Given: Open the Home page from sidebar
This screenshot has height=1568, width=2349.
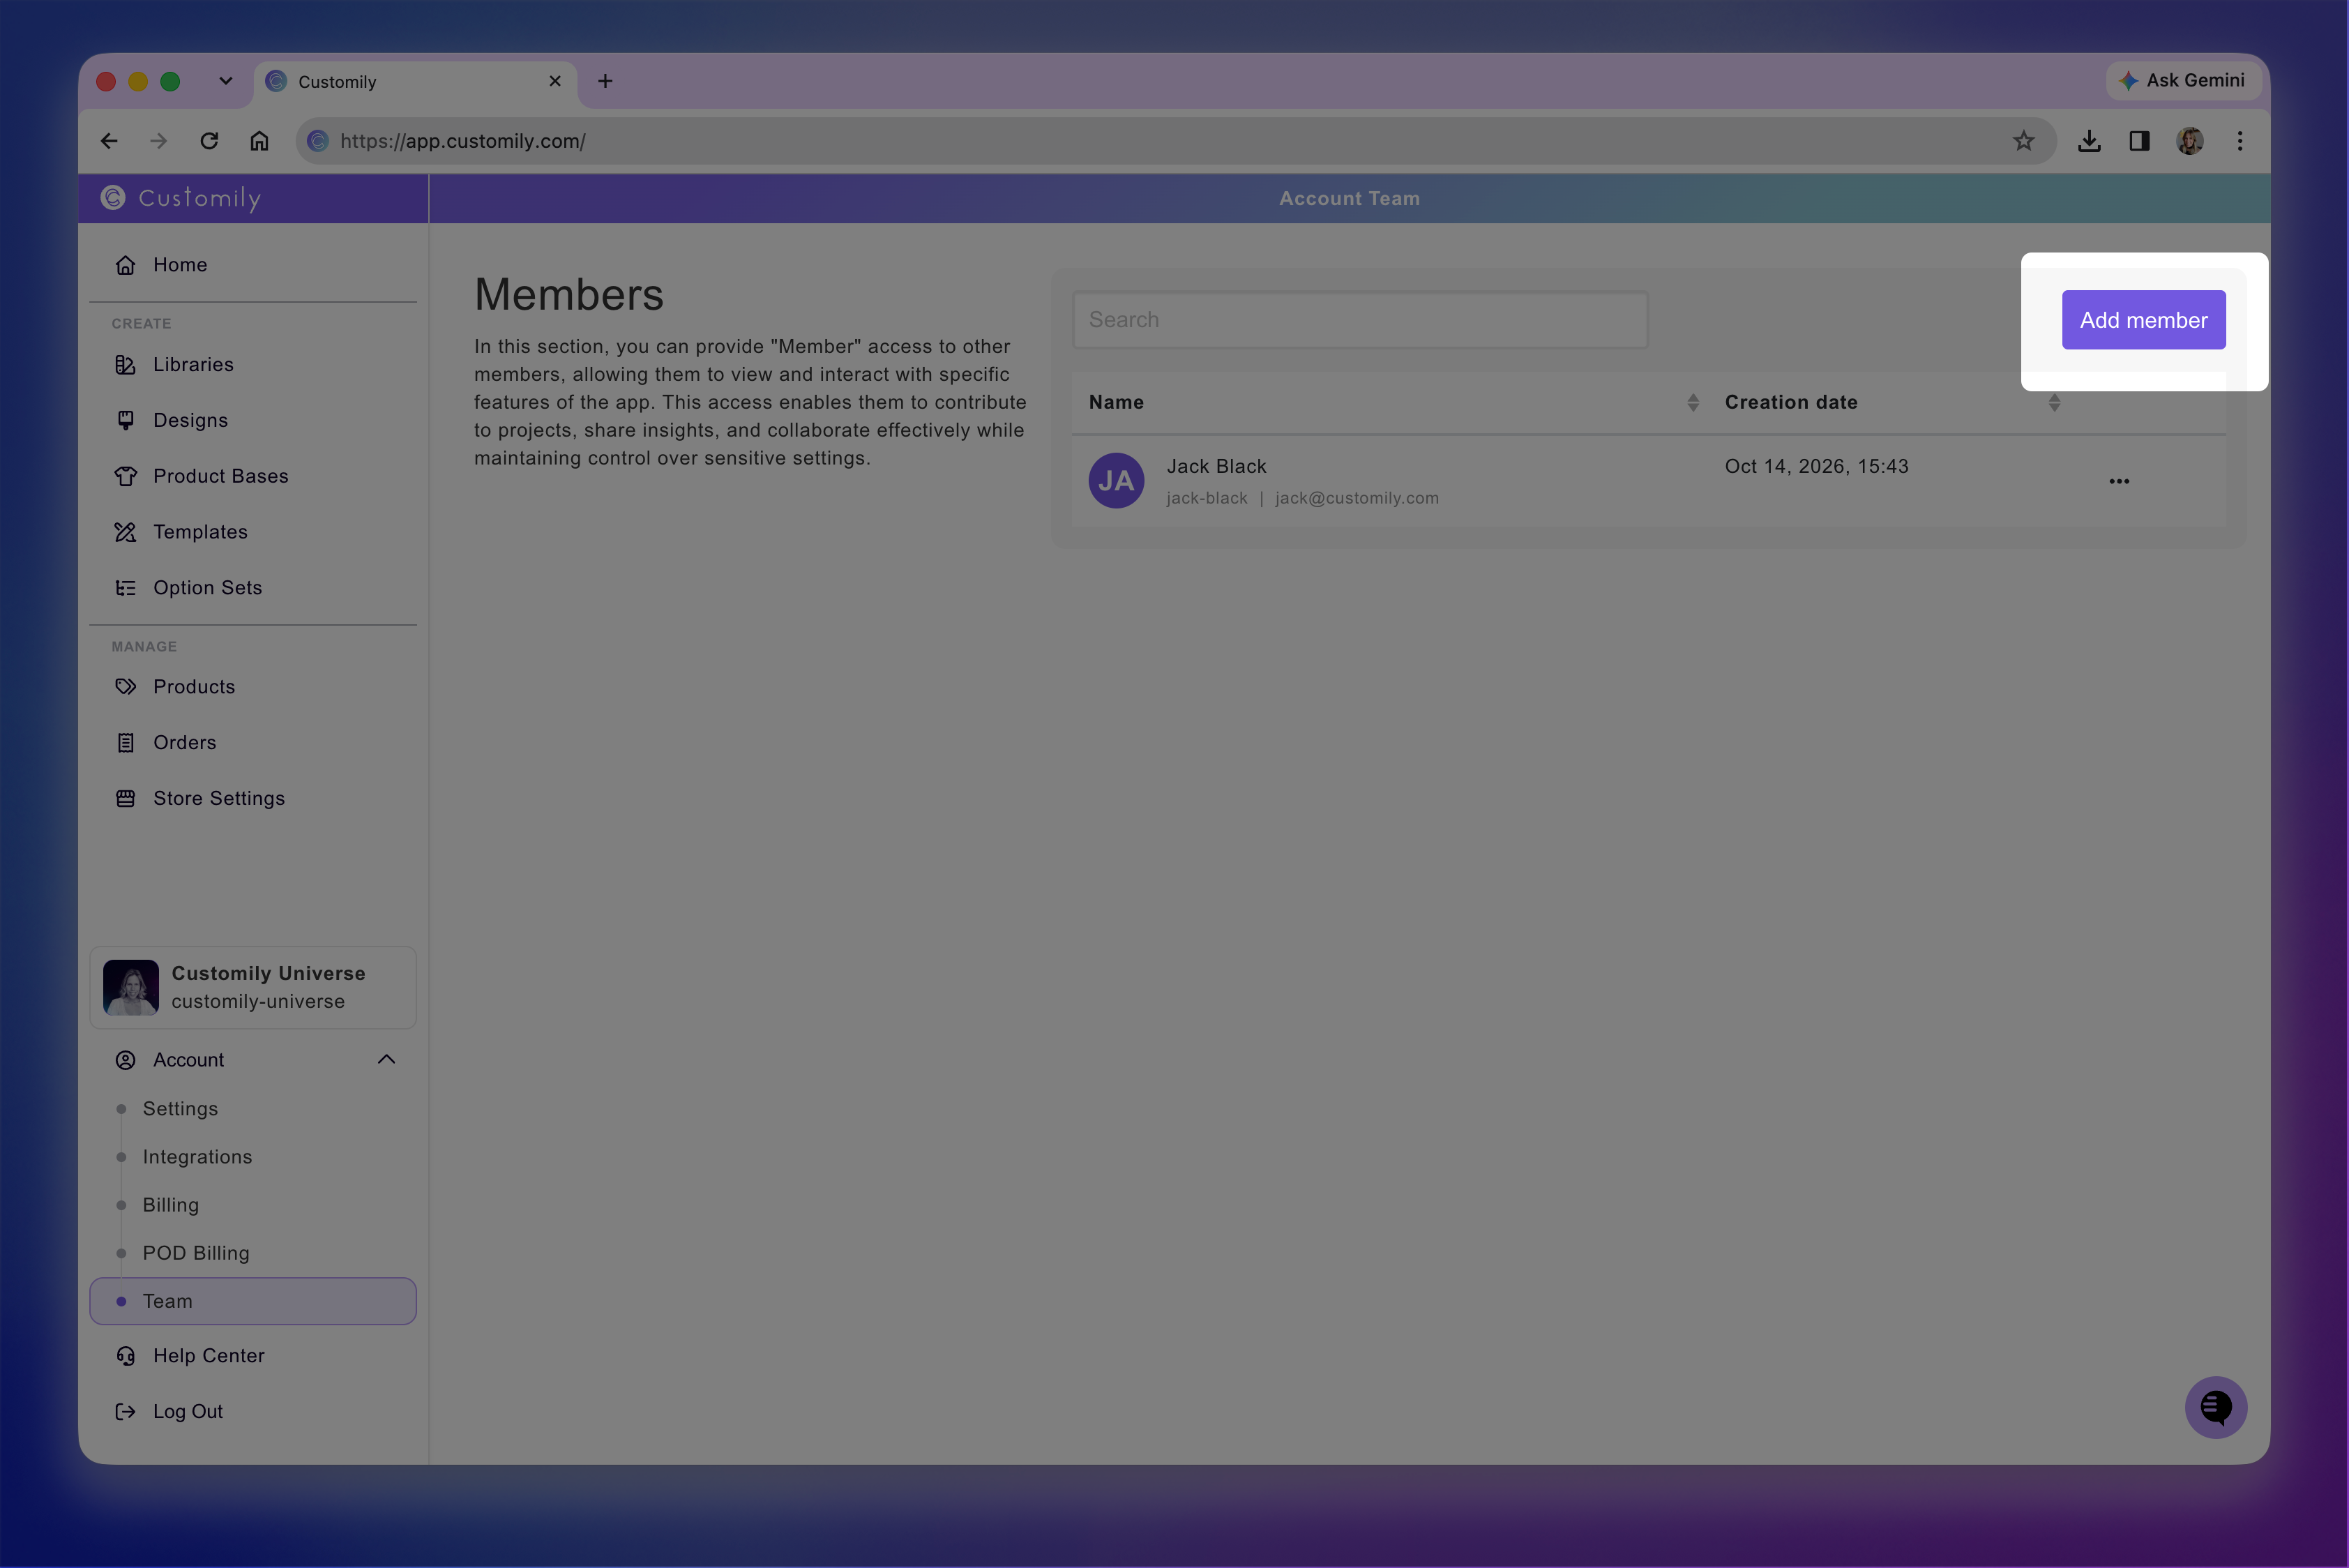Looking at the screenshot, I should (180, 265).
